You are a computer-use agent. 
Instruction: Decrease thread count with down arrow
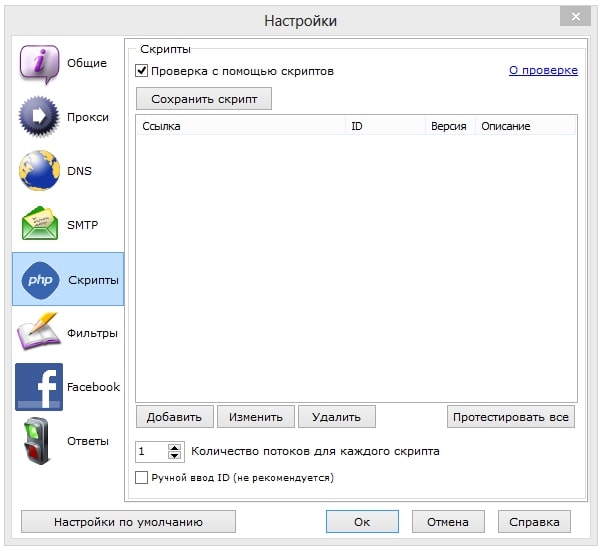point(175,456)
